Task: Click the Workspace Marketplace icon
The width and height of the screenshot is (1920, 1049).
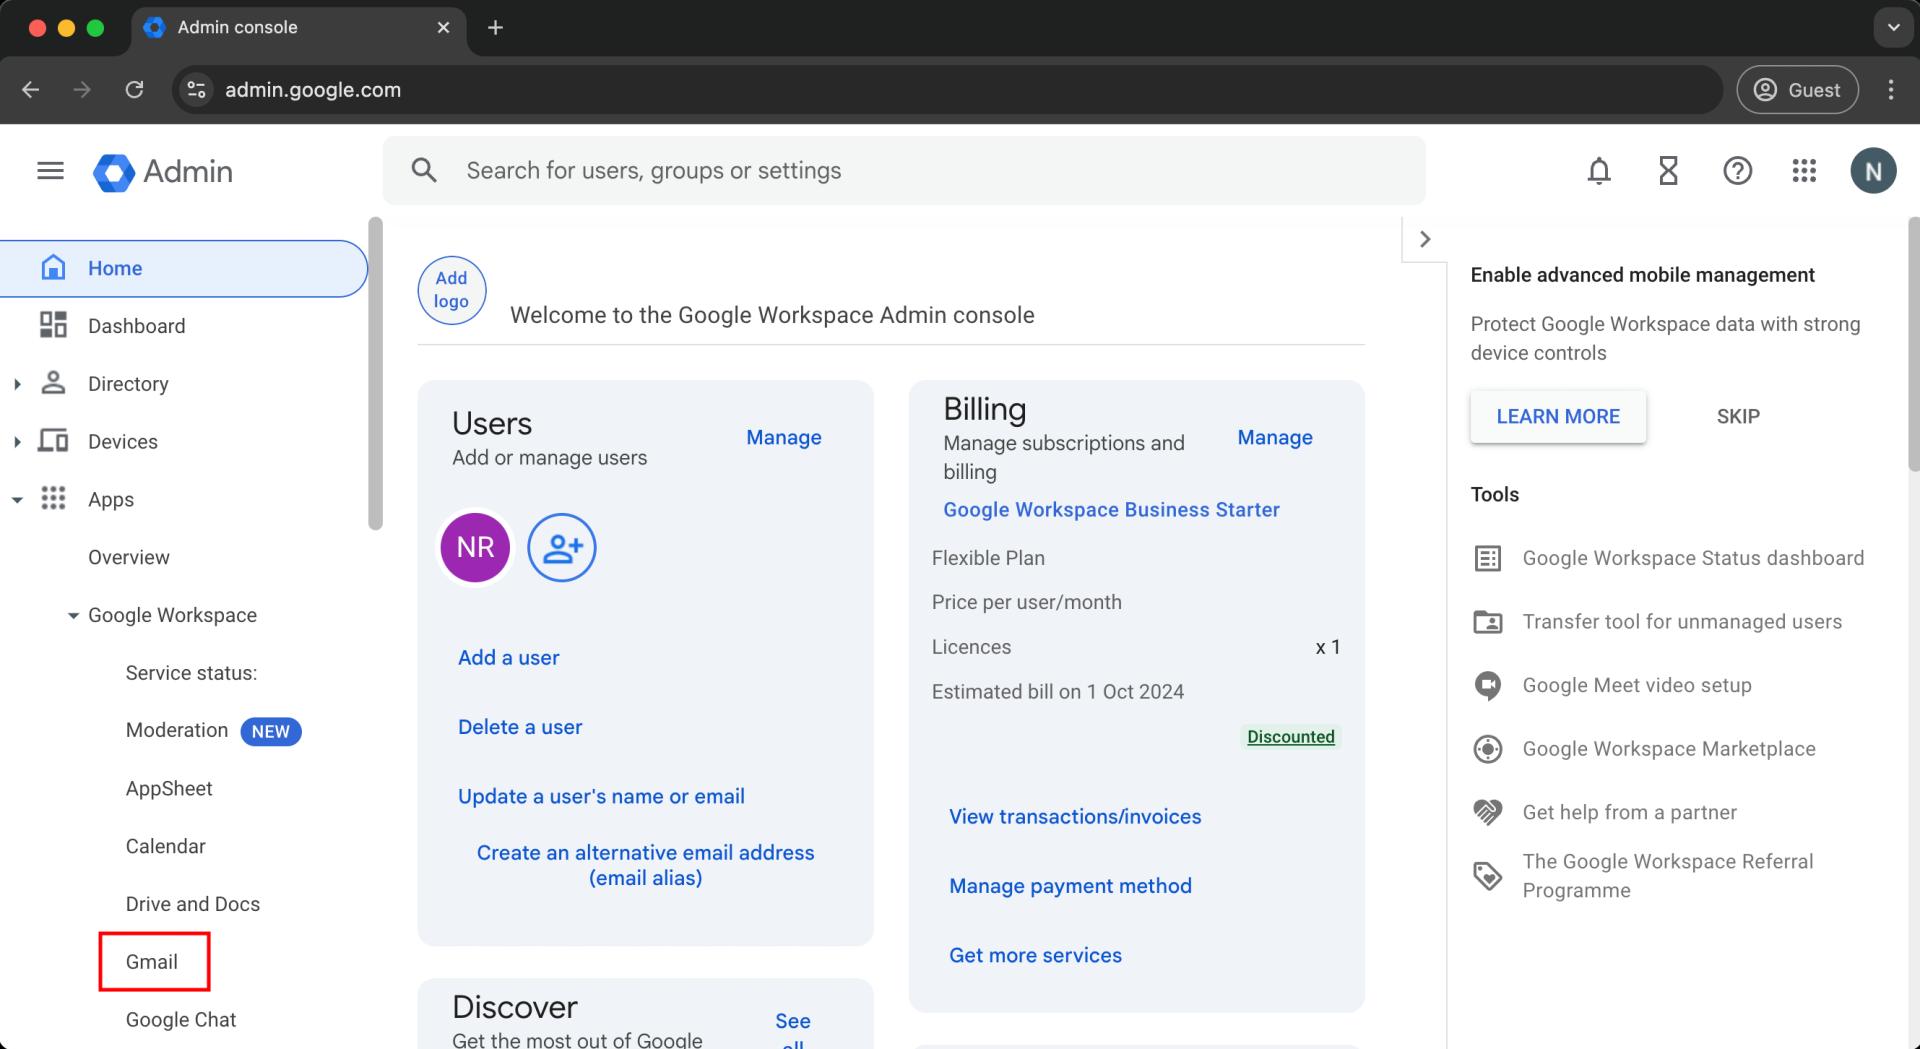Action: [x=1488, y=749]
